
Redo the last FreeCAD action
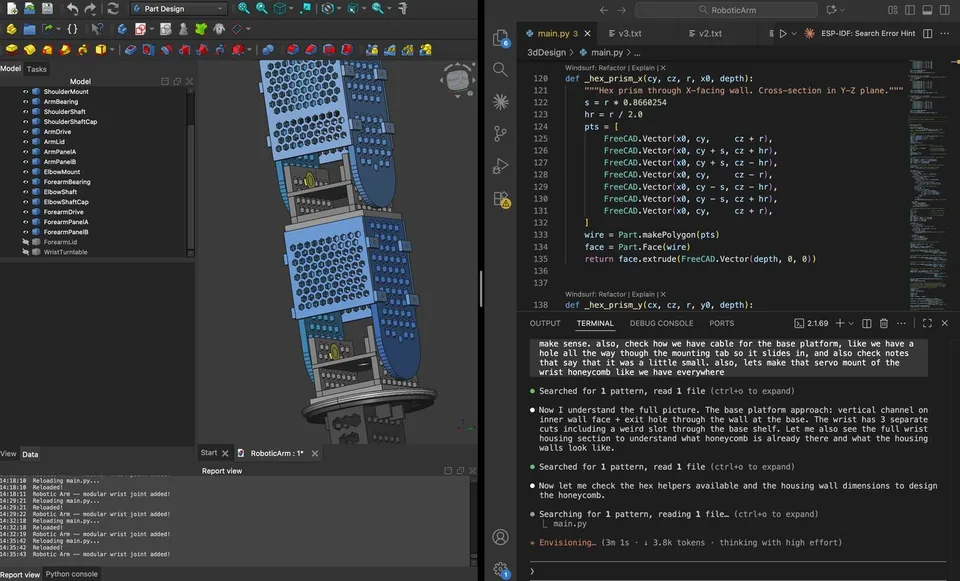(91, 9)
